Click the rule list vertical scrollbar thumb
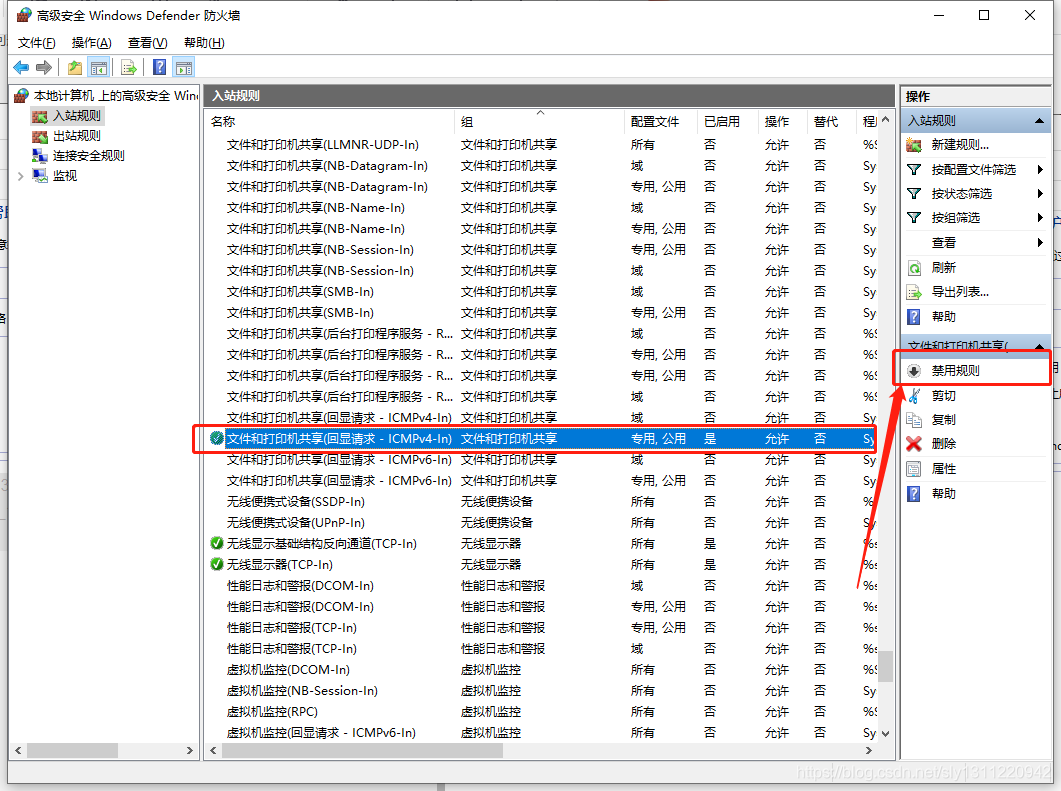The width and height of the screenshot is (1061, 791). (885, 666)
